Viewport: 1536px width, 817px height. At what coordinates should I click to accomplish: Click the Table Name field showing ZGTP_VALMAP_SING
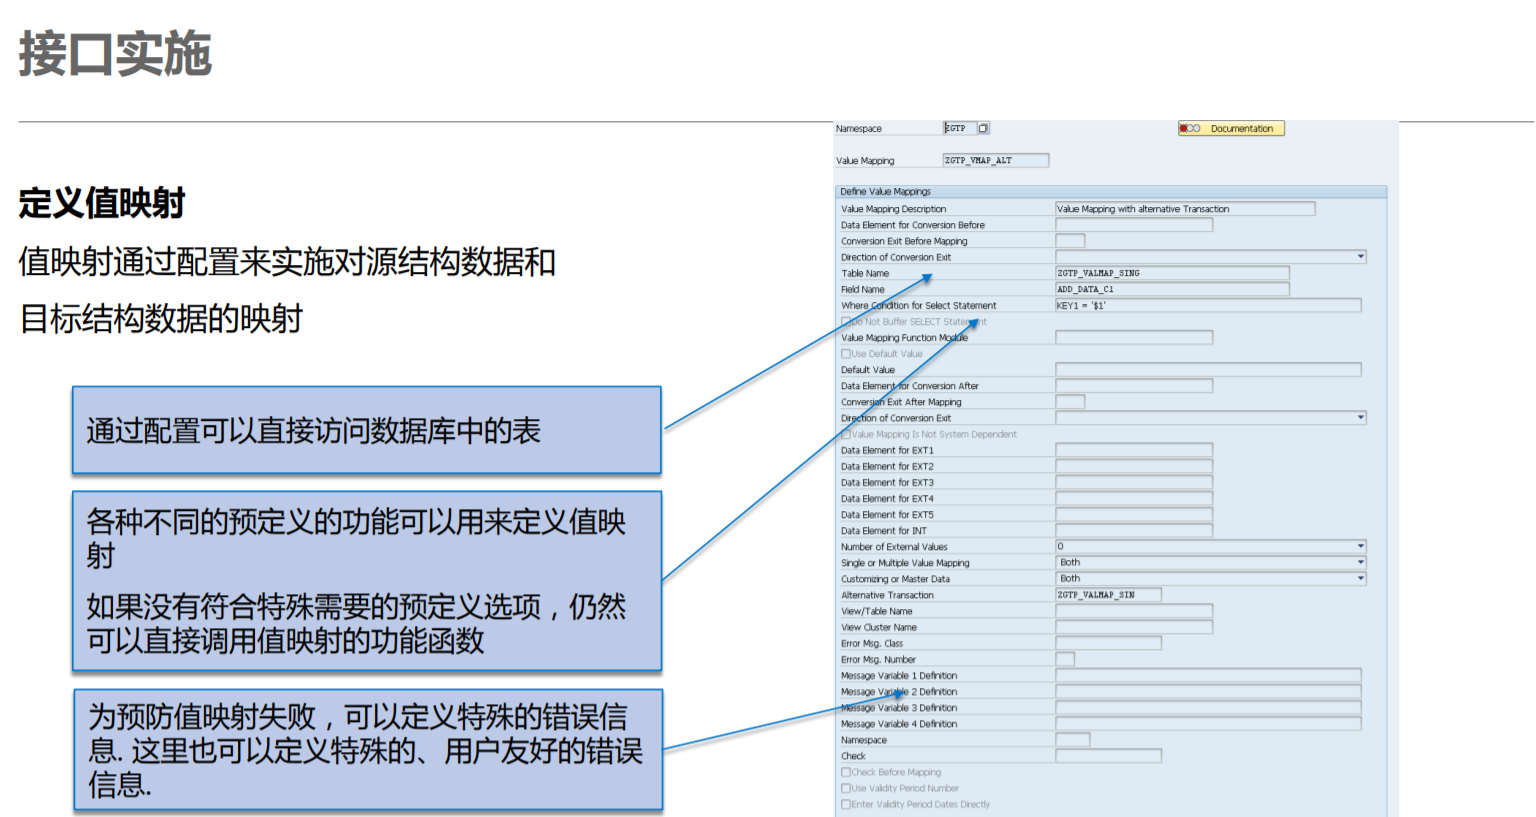(1173, 272)
